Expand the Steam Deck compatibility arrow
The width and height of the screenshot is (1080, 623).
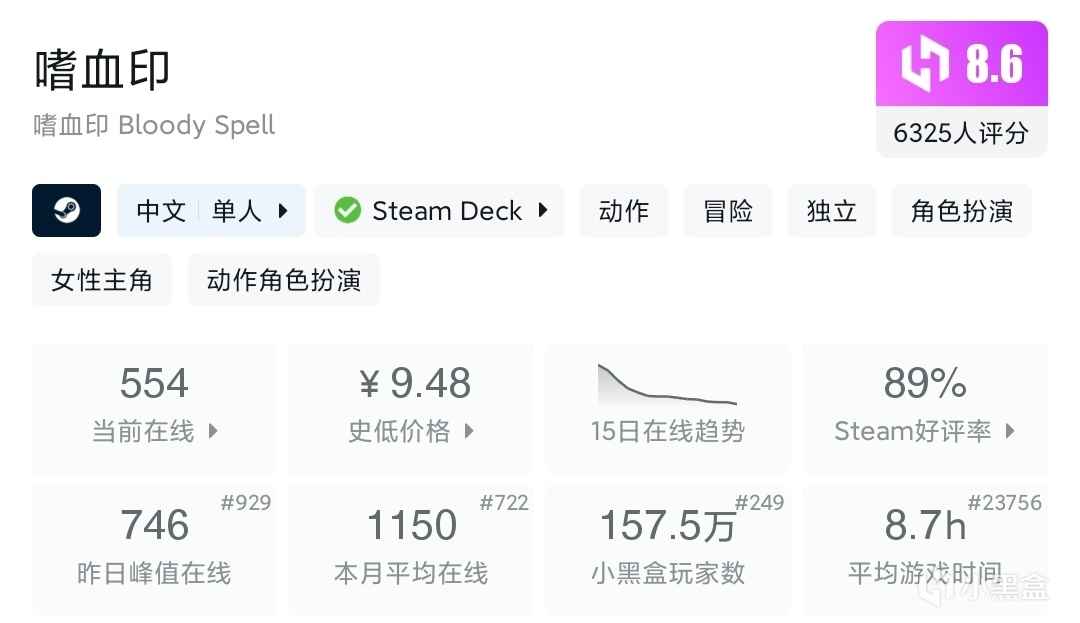tap(543, 211)
